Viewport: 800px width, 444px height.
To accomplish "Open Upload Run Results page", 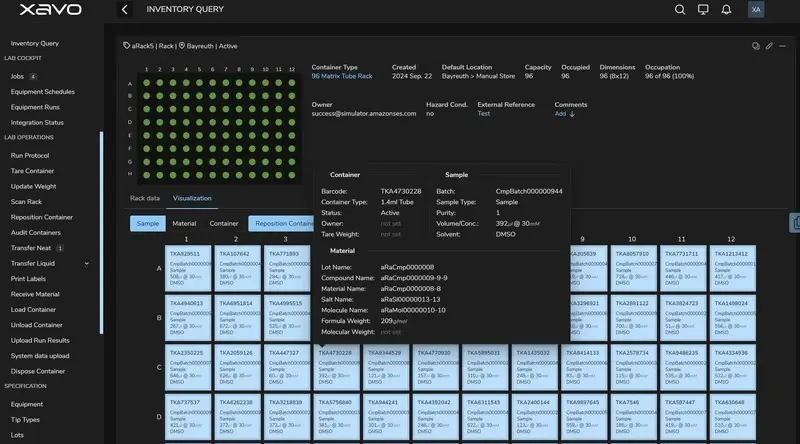I will point(40,340).
